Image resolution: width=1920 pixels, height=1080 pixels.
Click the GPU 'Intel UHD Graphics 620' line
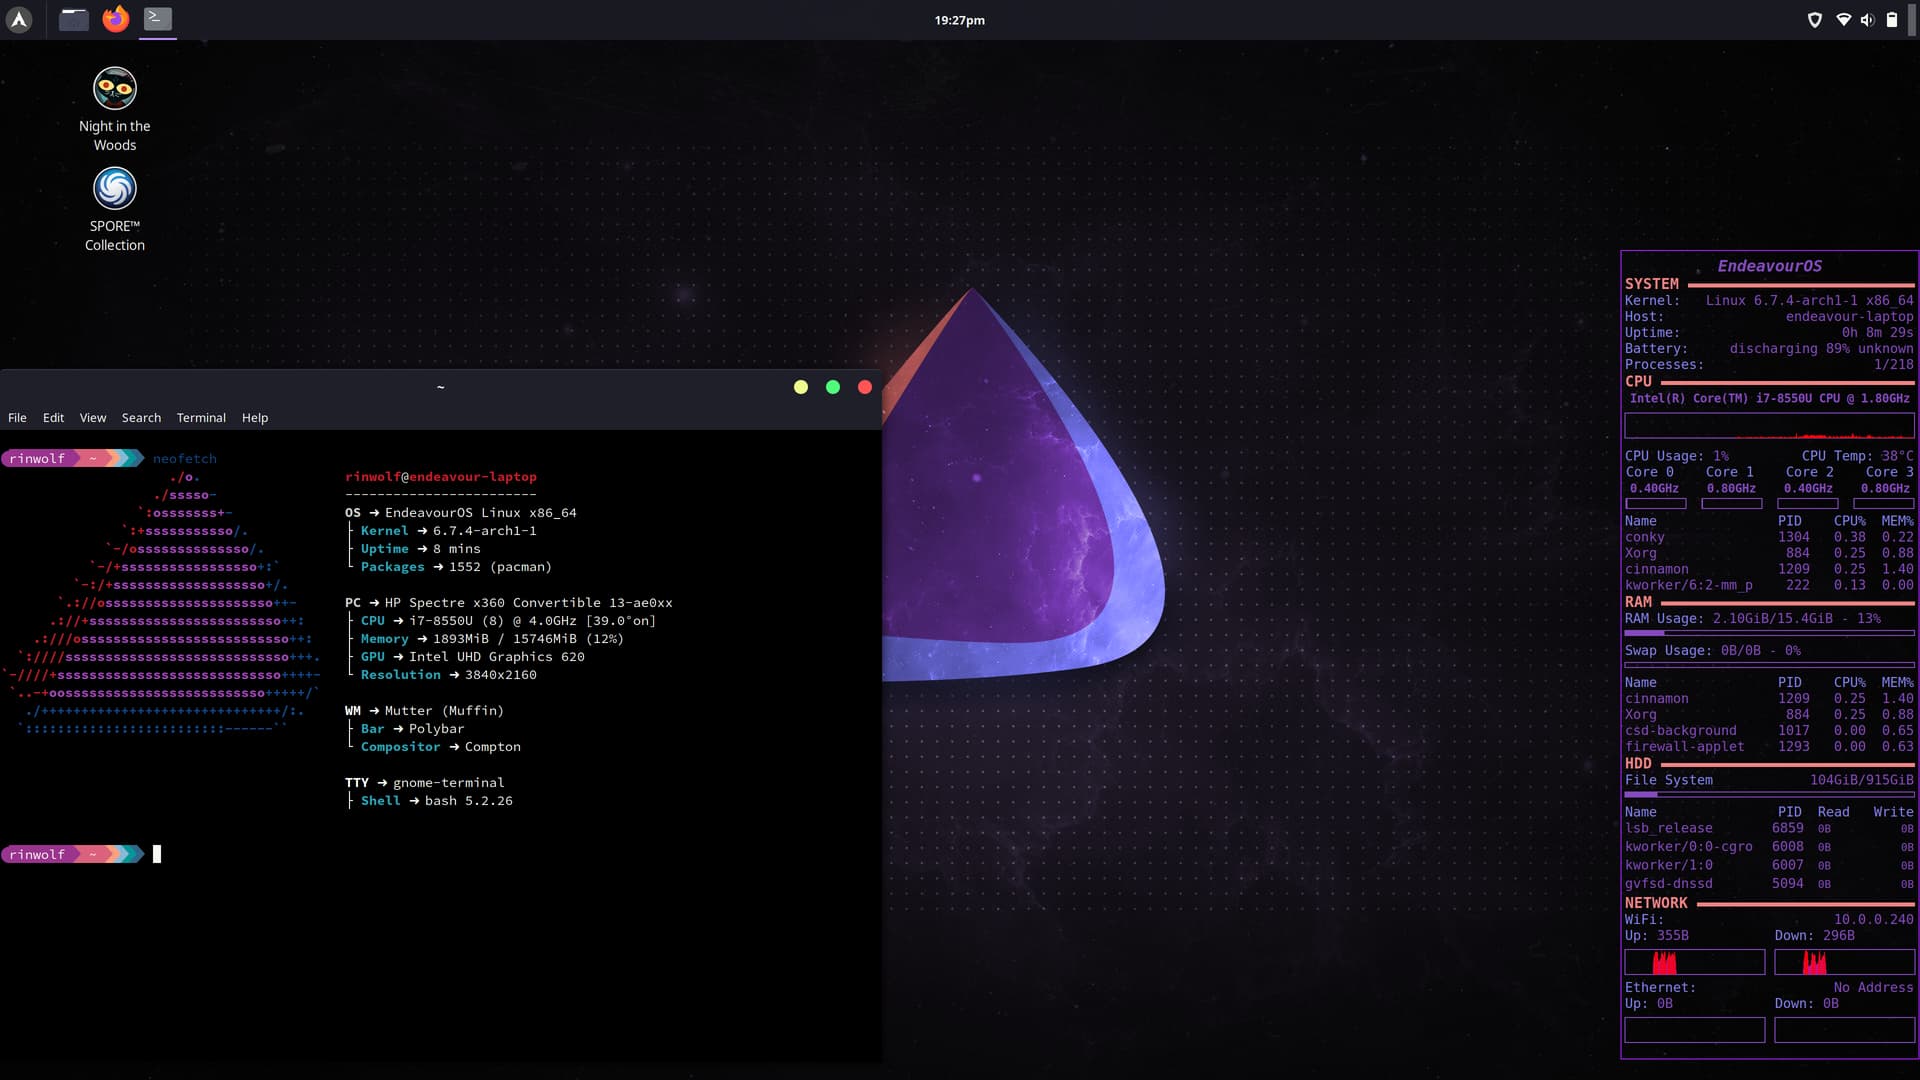[x=472, y=657]
